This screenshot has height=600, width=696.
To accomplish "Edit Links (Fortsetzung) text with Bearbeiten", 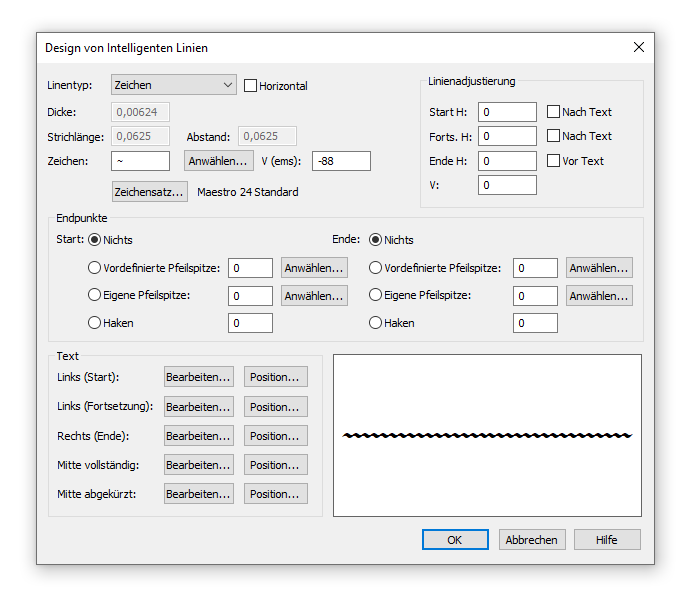I will 199,407.
